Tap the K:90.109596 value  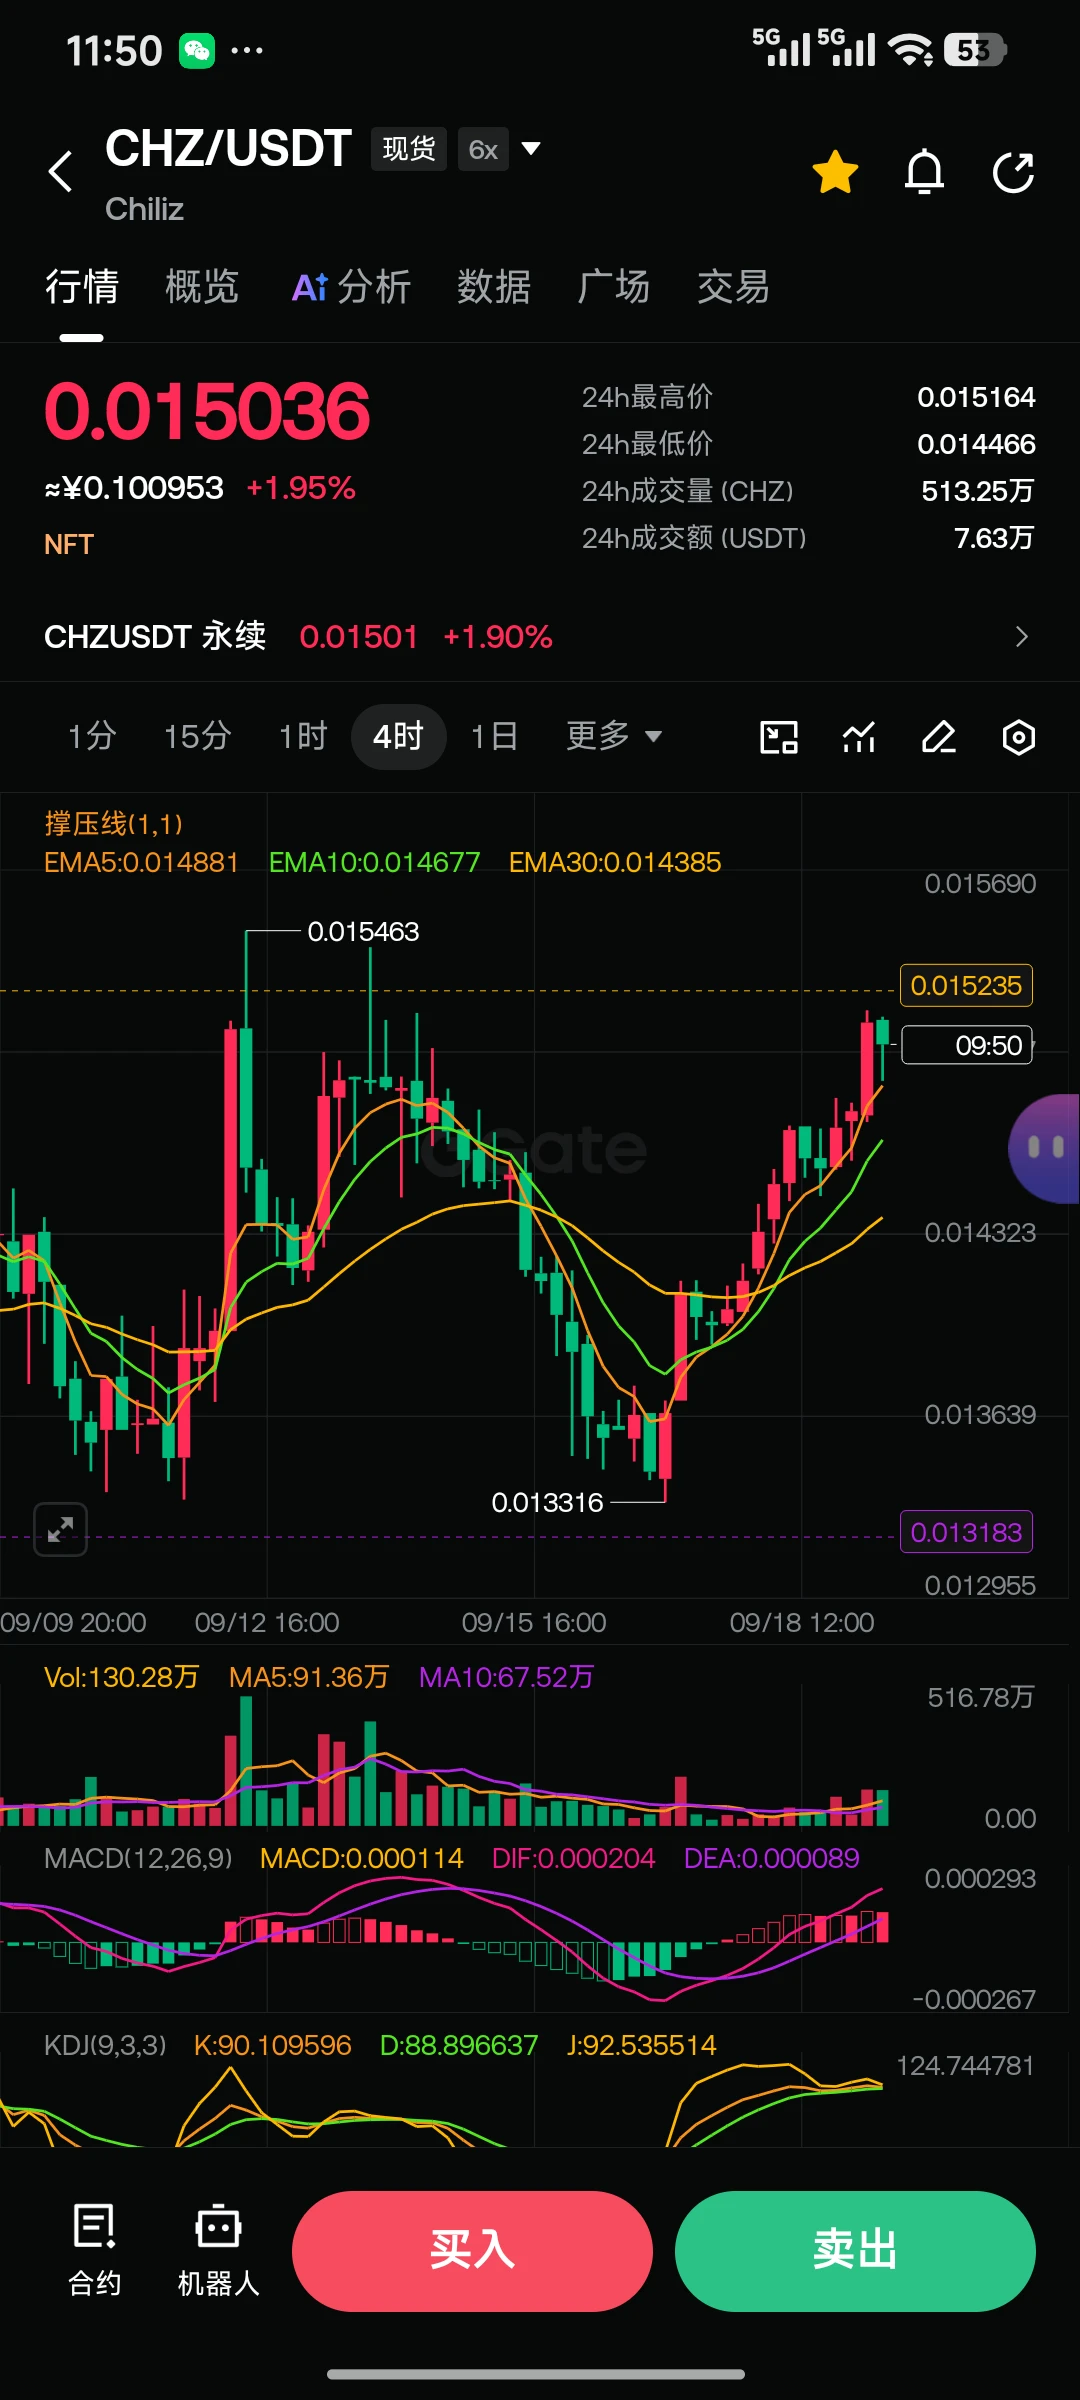point(273,2045)
